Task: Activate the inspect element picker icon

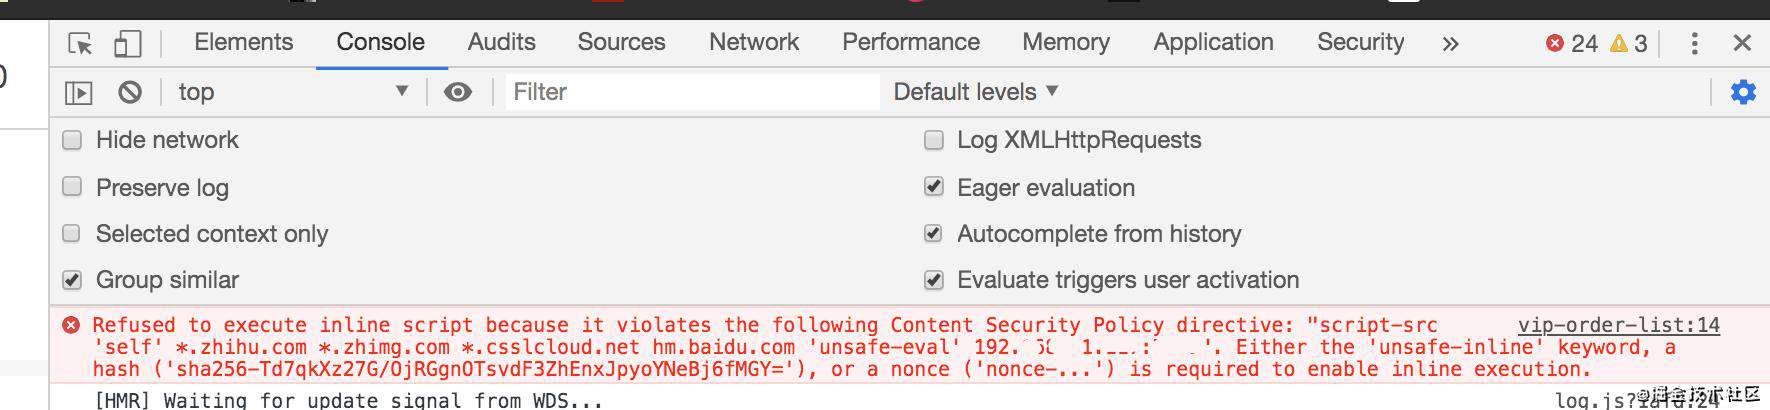Action: point(80,43)
